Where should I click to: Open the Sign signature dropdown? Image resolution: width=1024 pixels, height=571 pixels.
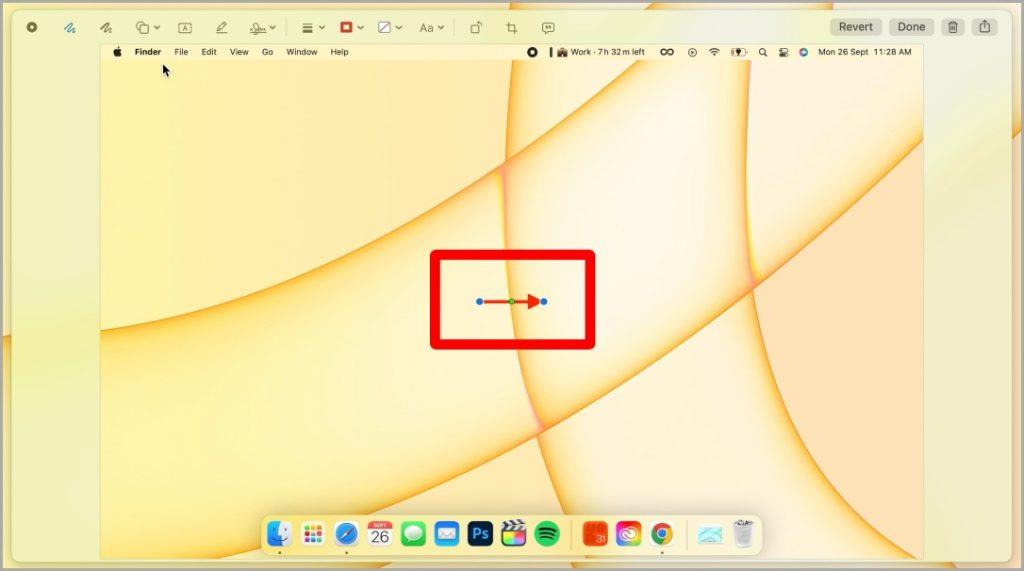point(263,27)
